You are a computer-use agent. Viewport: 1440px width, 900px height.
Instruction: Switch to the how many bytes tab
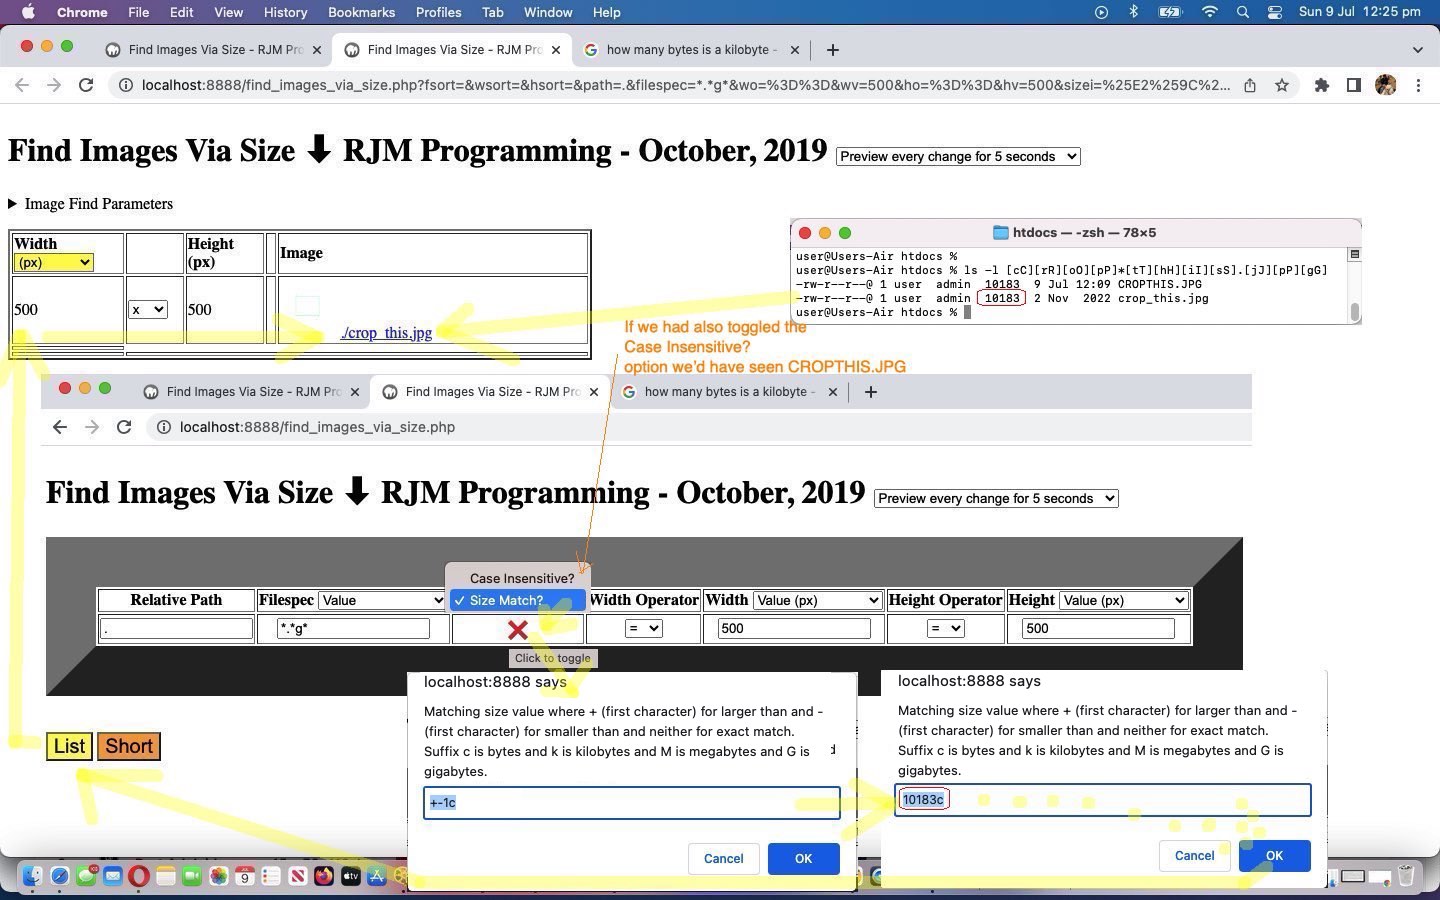point(688,49)
